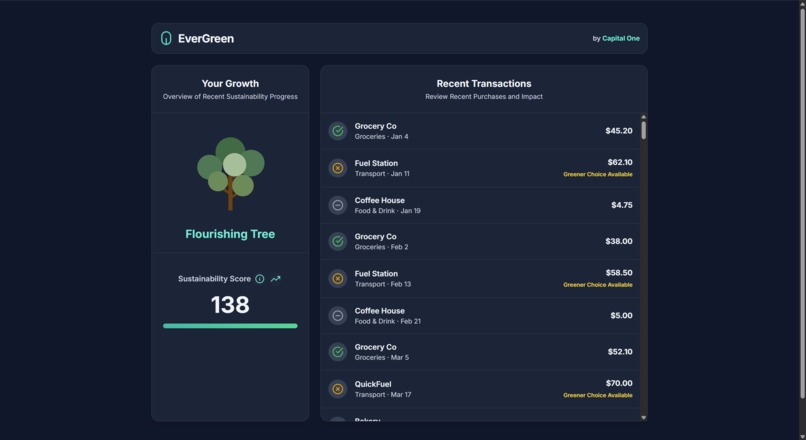Open the Capital One link
This screenshot has width=806, height=440.
(x=621, y=39)
